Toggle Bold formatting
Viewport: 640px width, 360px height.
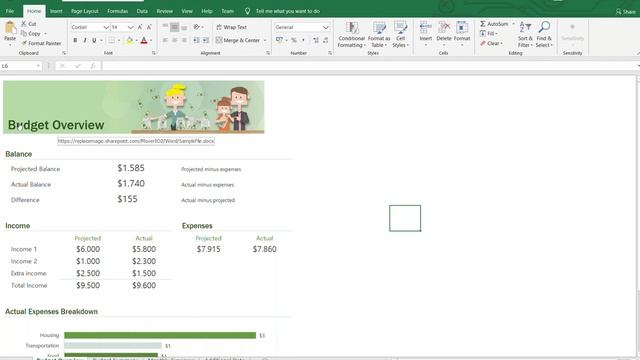(75, 40)
